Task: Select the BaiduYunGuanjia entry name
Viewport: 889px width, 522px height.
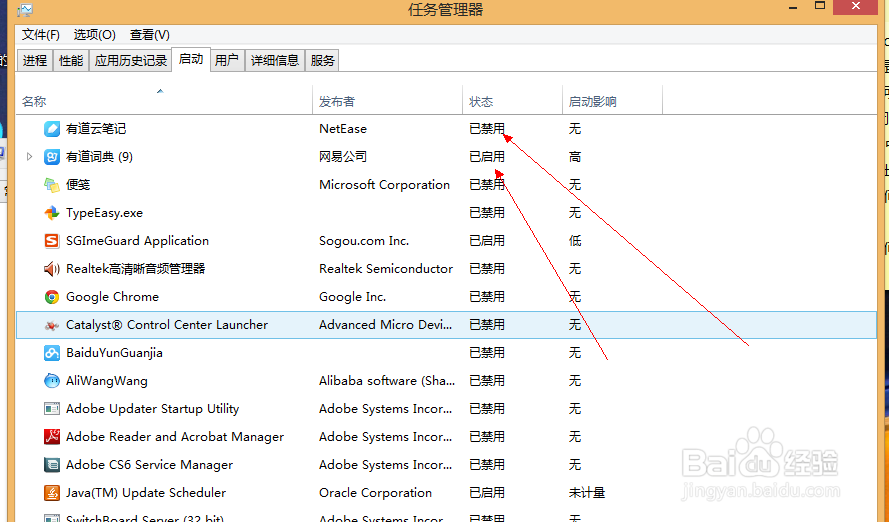Action: (114, 353)
